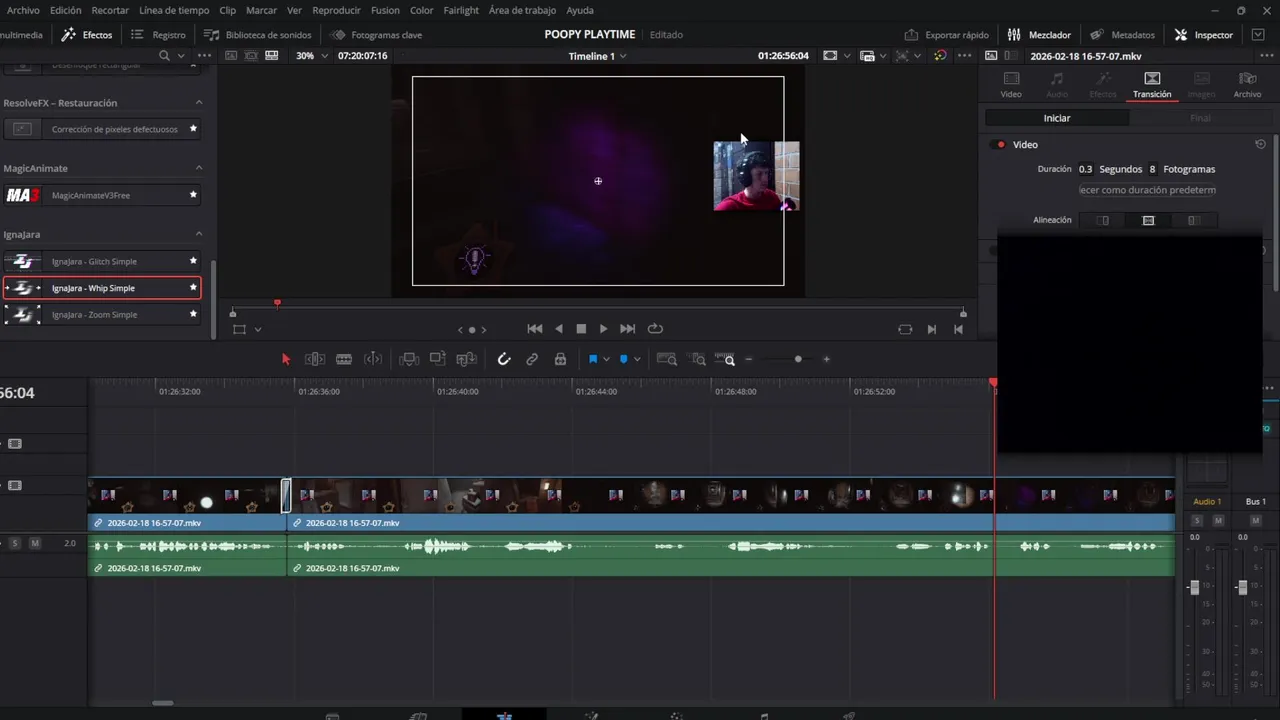Open viewer zoom 30% dropdown
This screenshot has width=1280, height=720.
311,56
